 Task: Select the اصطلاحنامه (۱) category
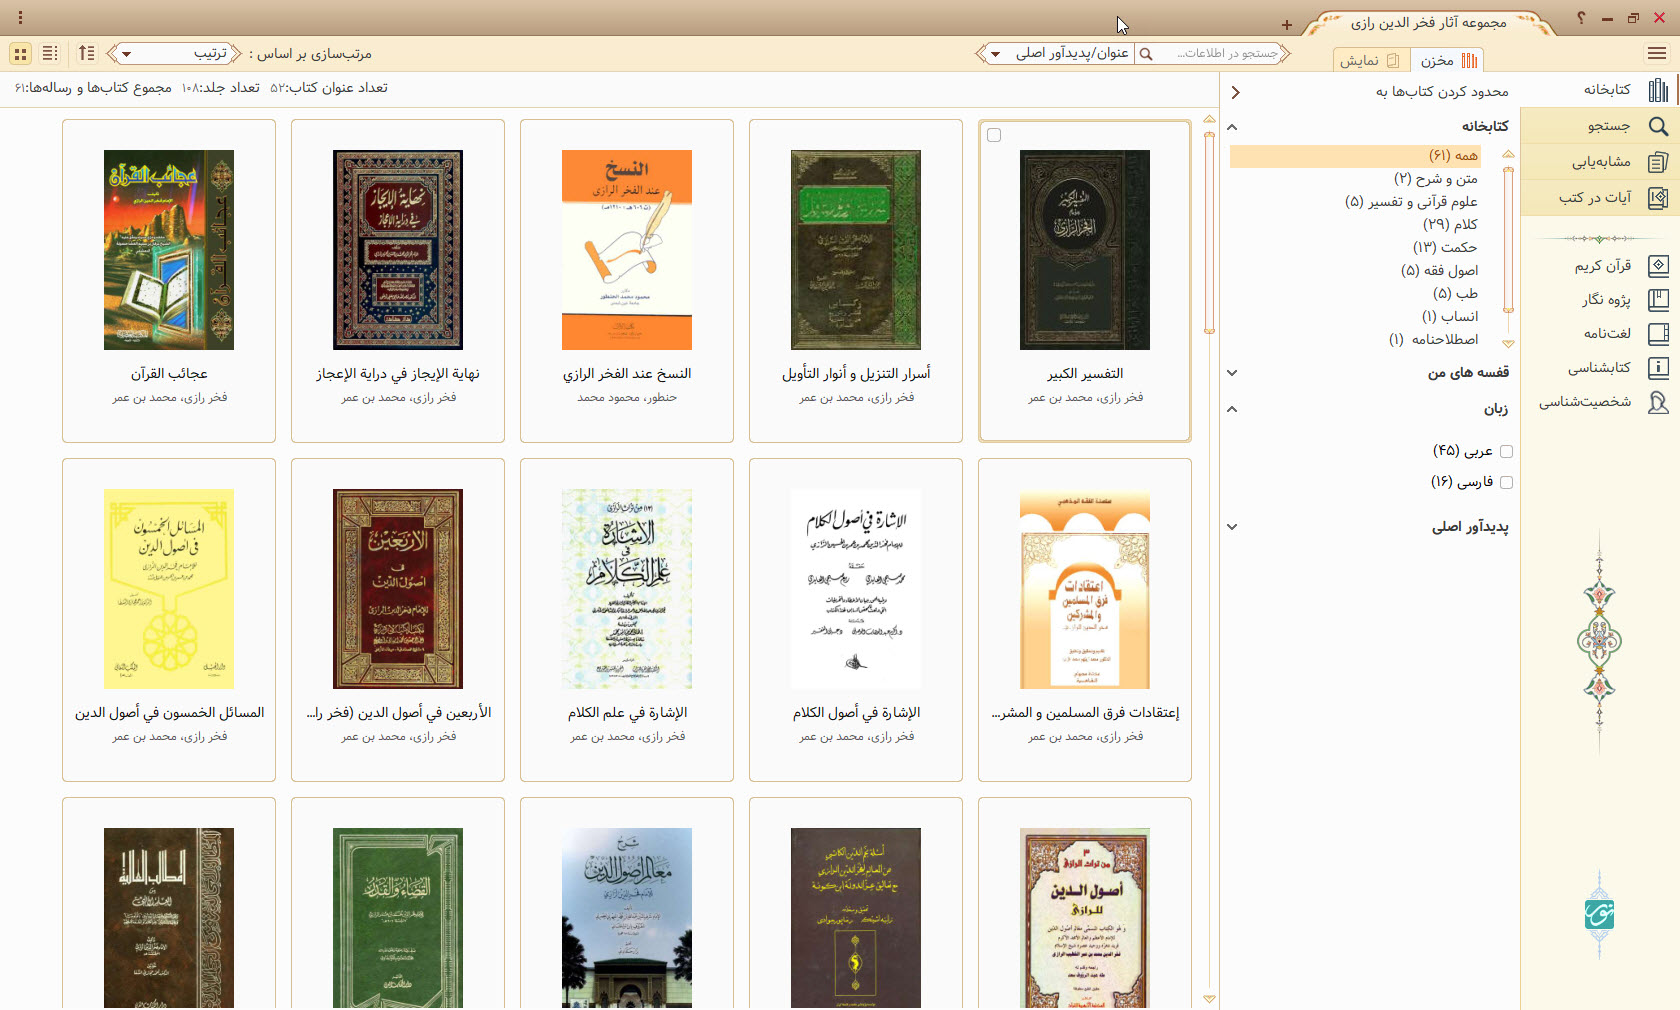(1434, 340)
